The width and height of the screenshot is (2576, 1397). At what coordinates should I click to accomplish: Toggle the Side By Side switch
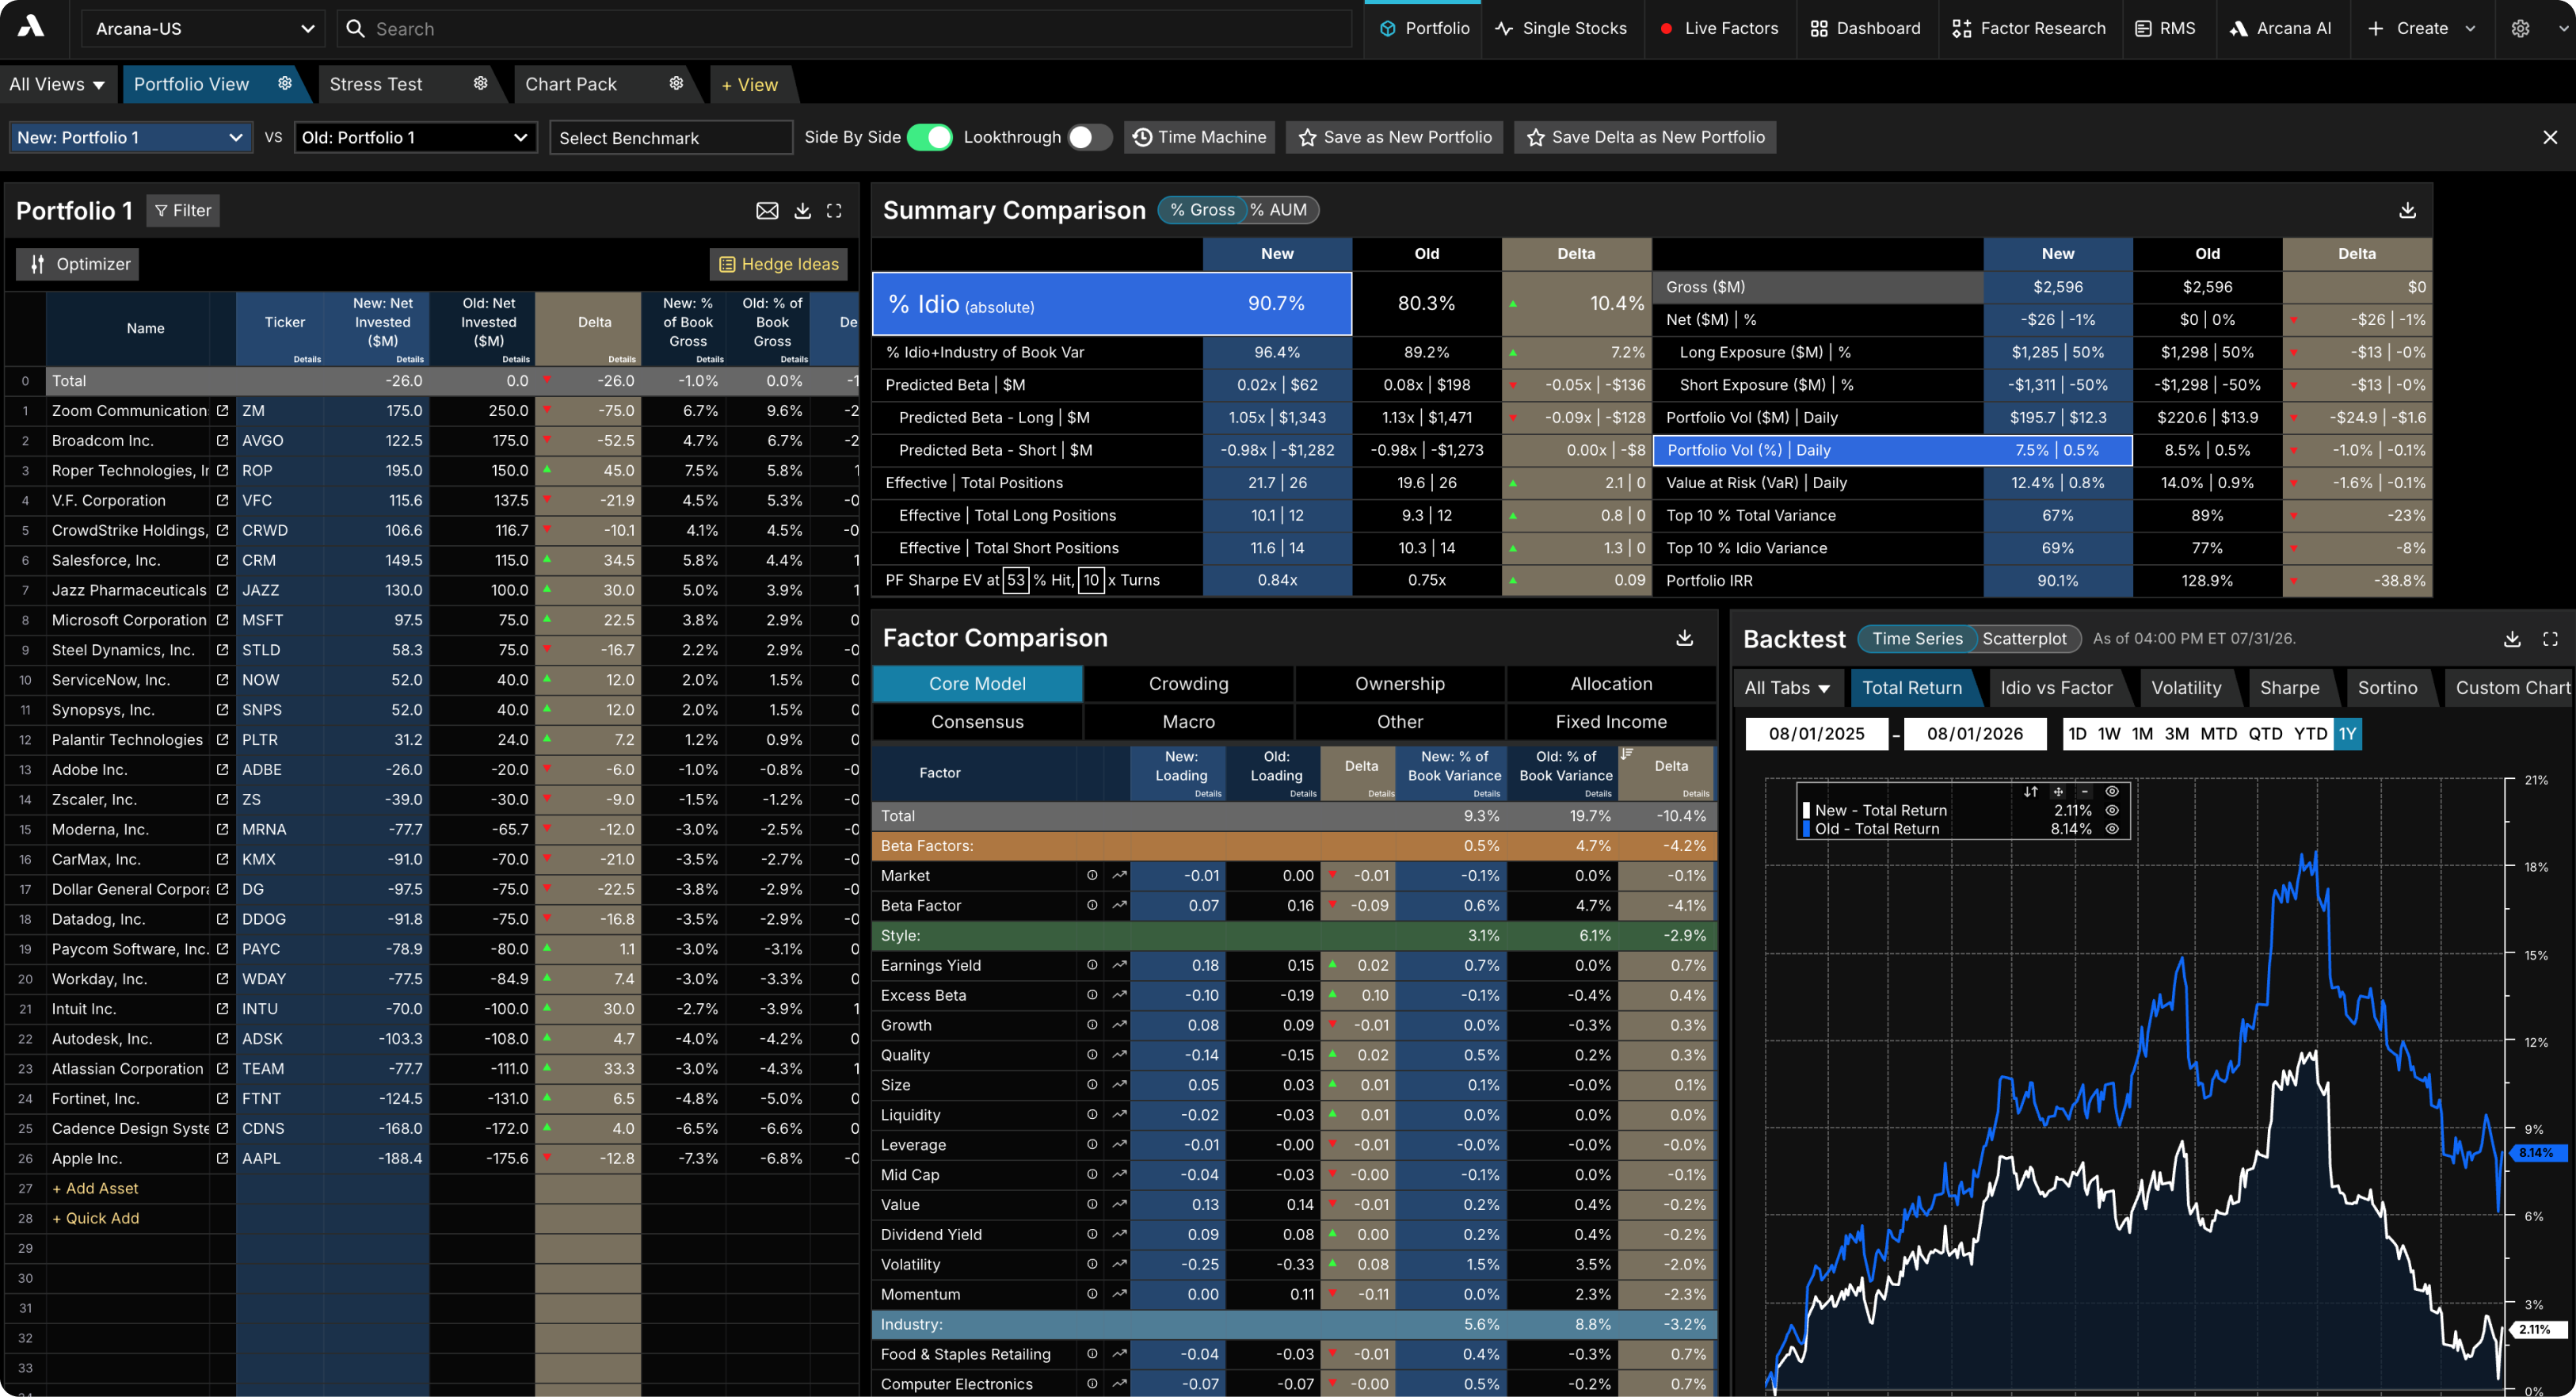coord(929,137)
